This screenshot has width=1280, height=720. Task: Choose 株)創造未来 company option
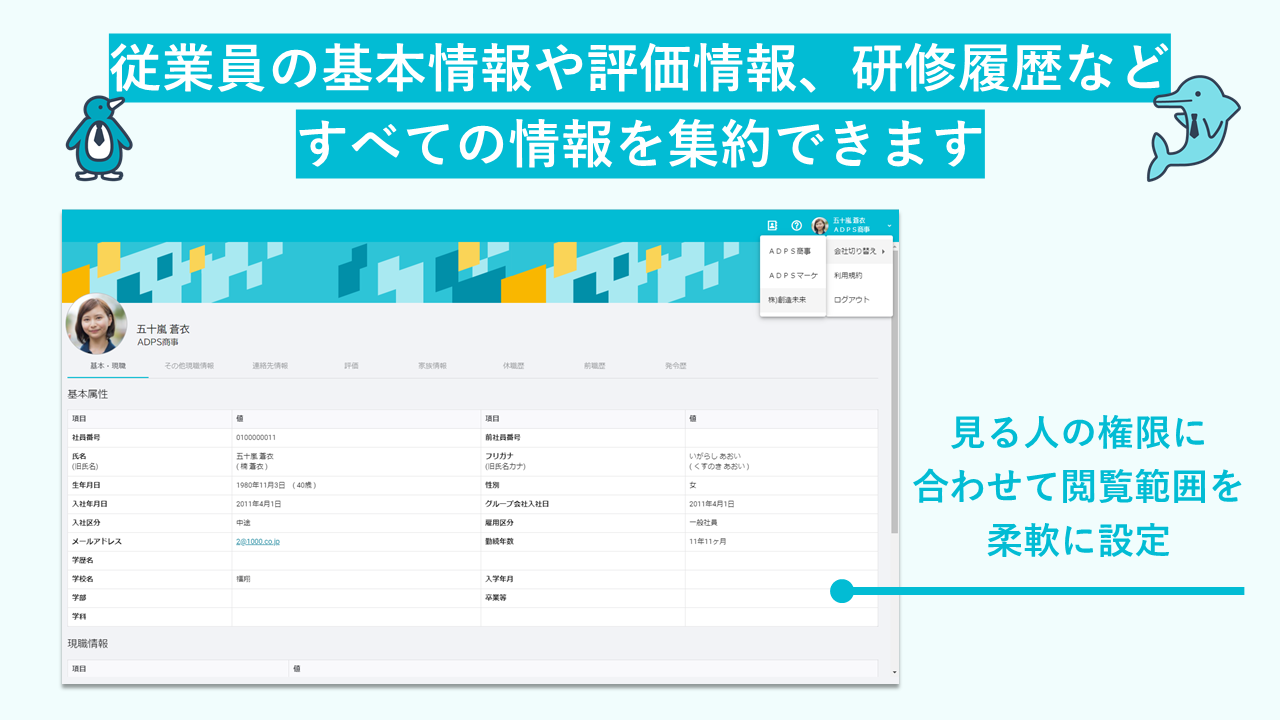[789, 300]
